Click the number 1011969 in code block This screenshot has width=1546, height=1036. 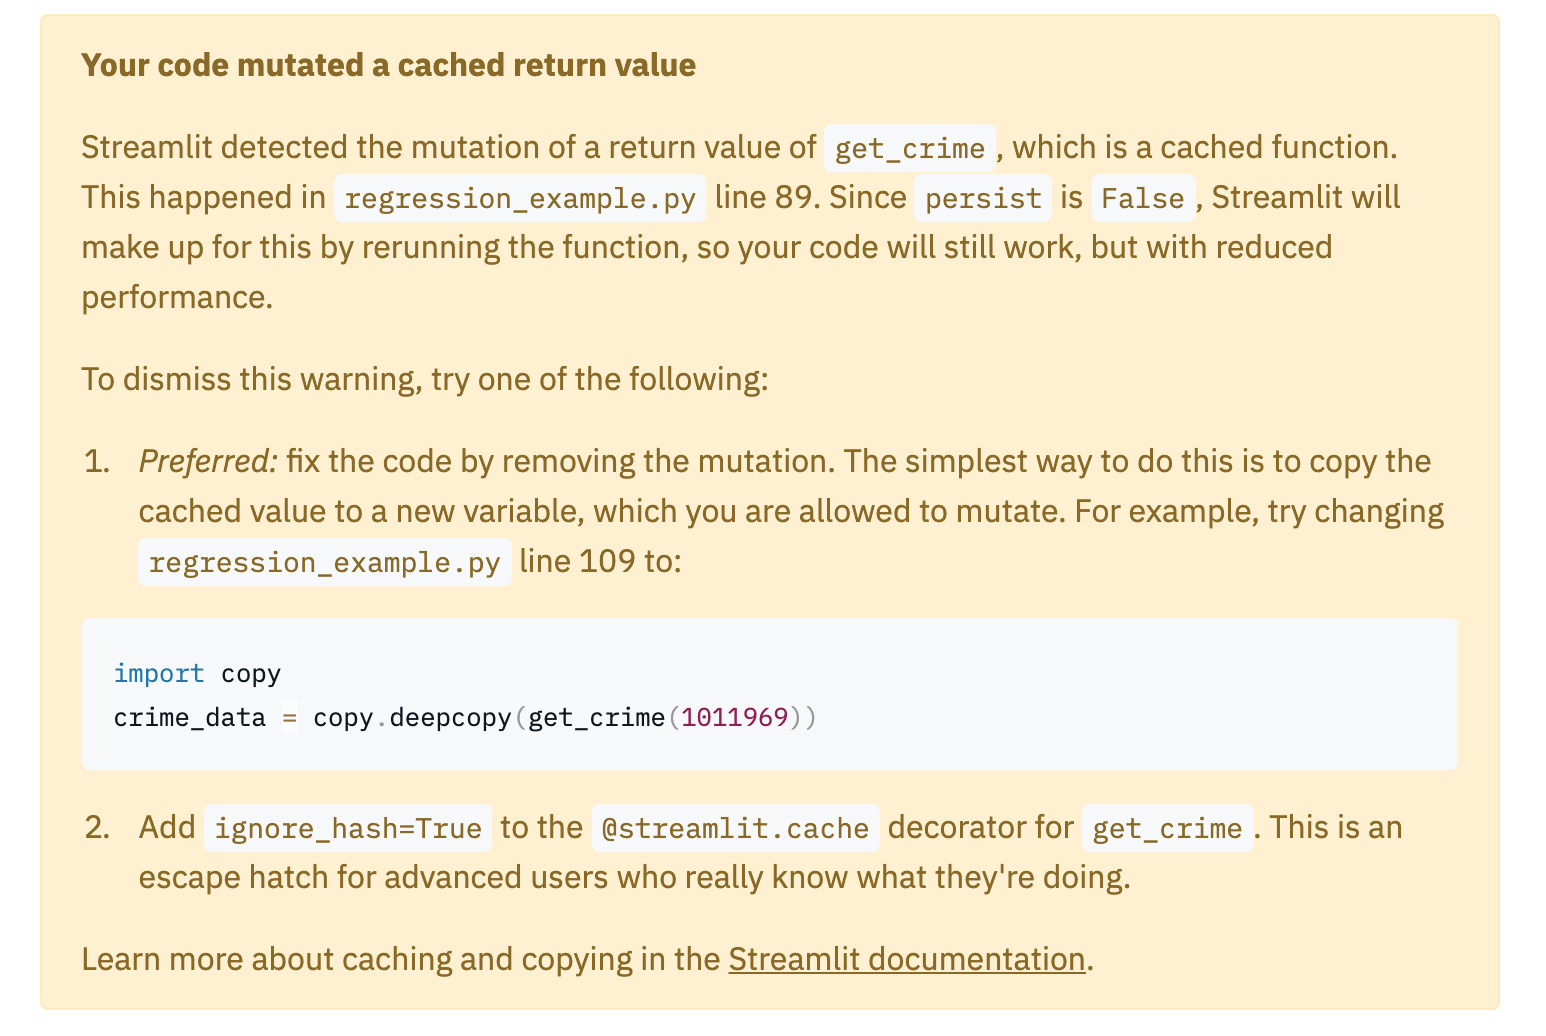pyautogui.click(x=735, y=718)
